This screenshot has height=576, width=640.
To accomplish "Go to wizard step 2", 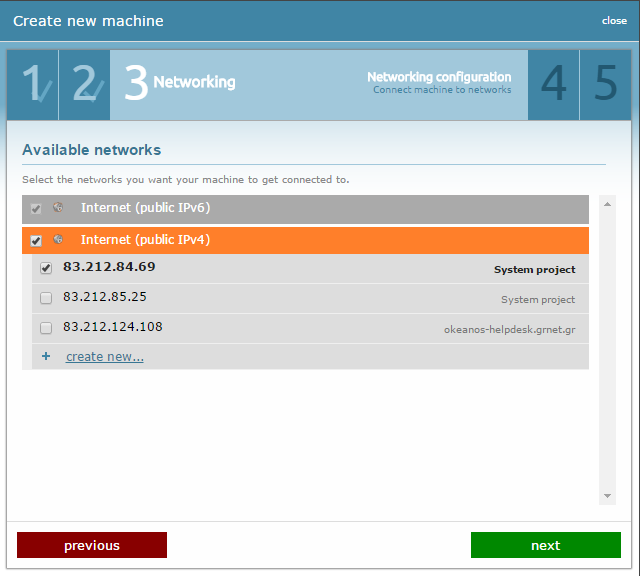I will pos(84,85).
